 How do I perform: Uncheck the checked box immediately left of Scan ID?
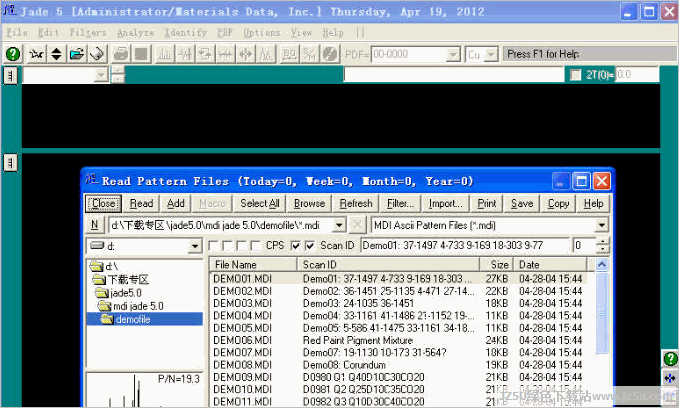[310, 246]
